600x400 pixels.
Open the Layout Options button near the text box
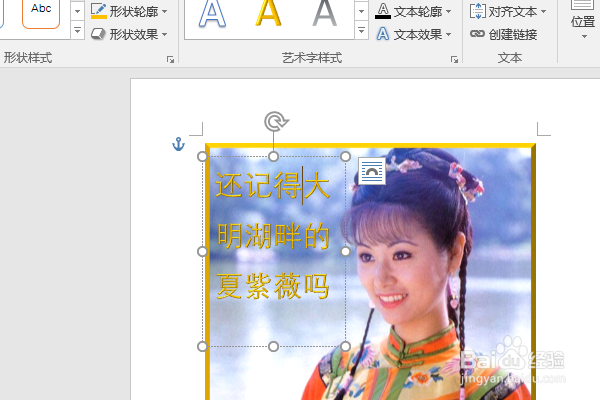[x=372, y=171]
